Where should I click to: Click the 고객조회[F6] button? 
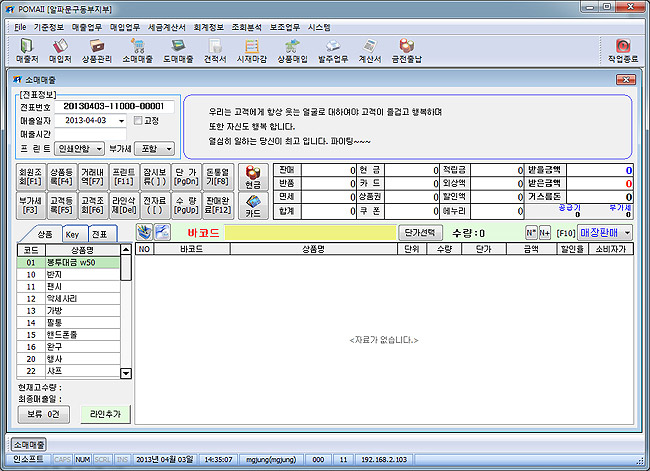pyautogui.click(x=92, y=206)
